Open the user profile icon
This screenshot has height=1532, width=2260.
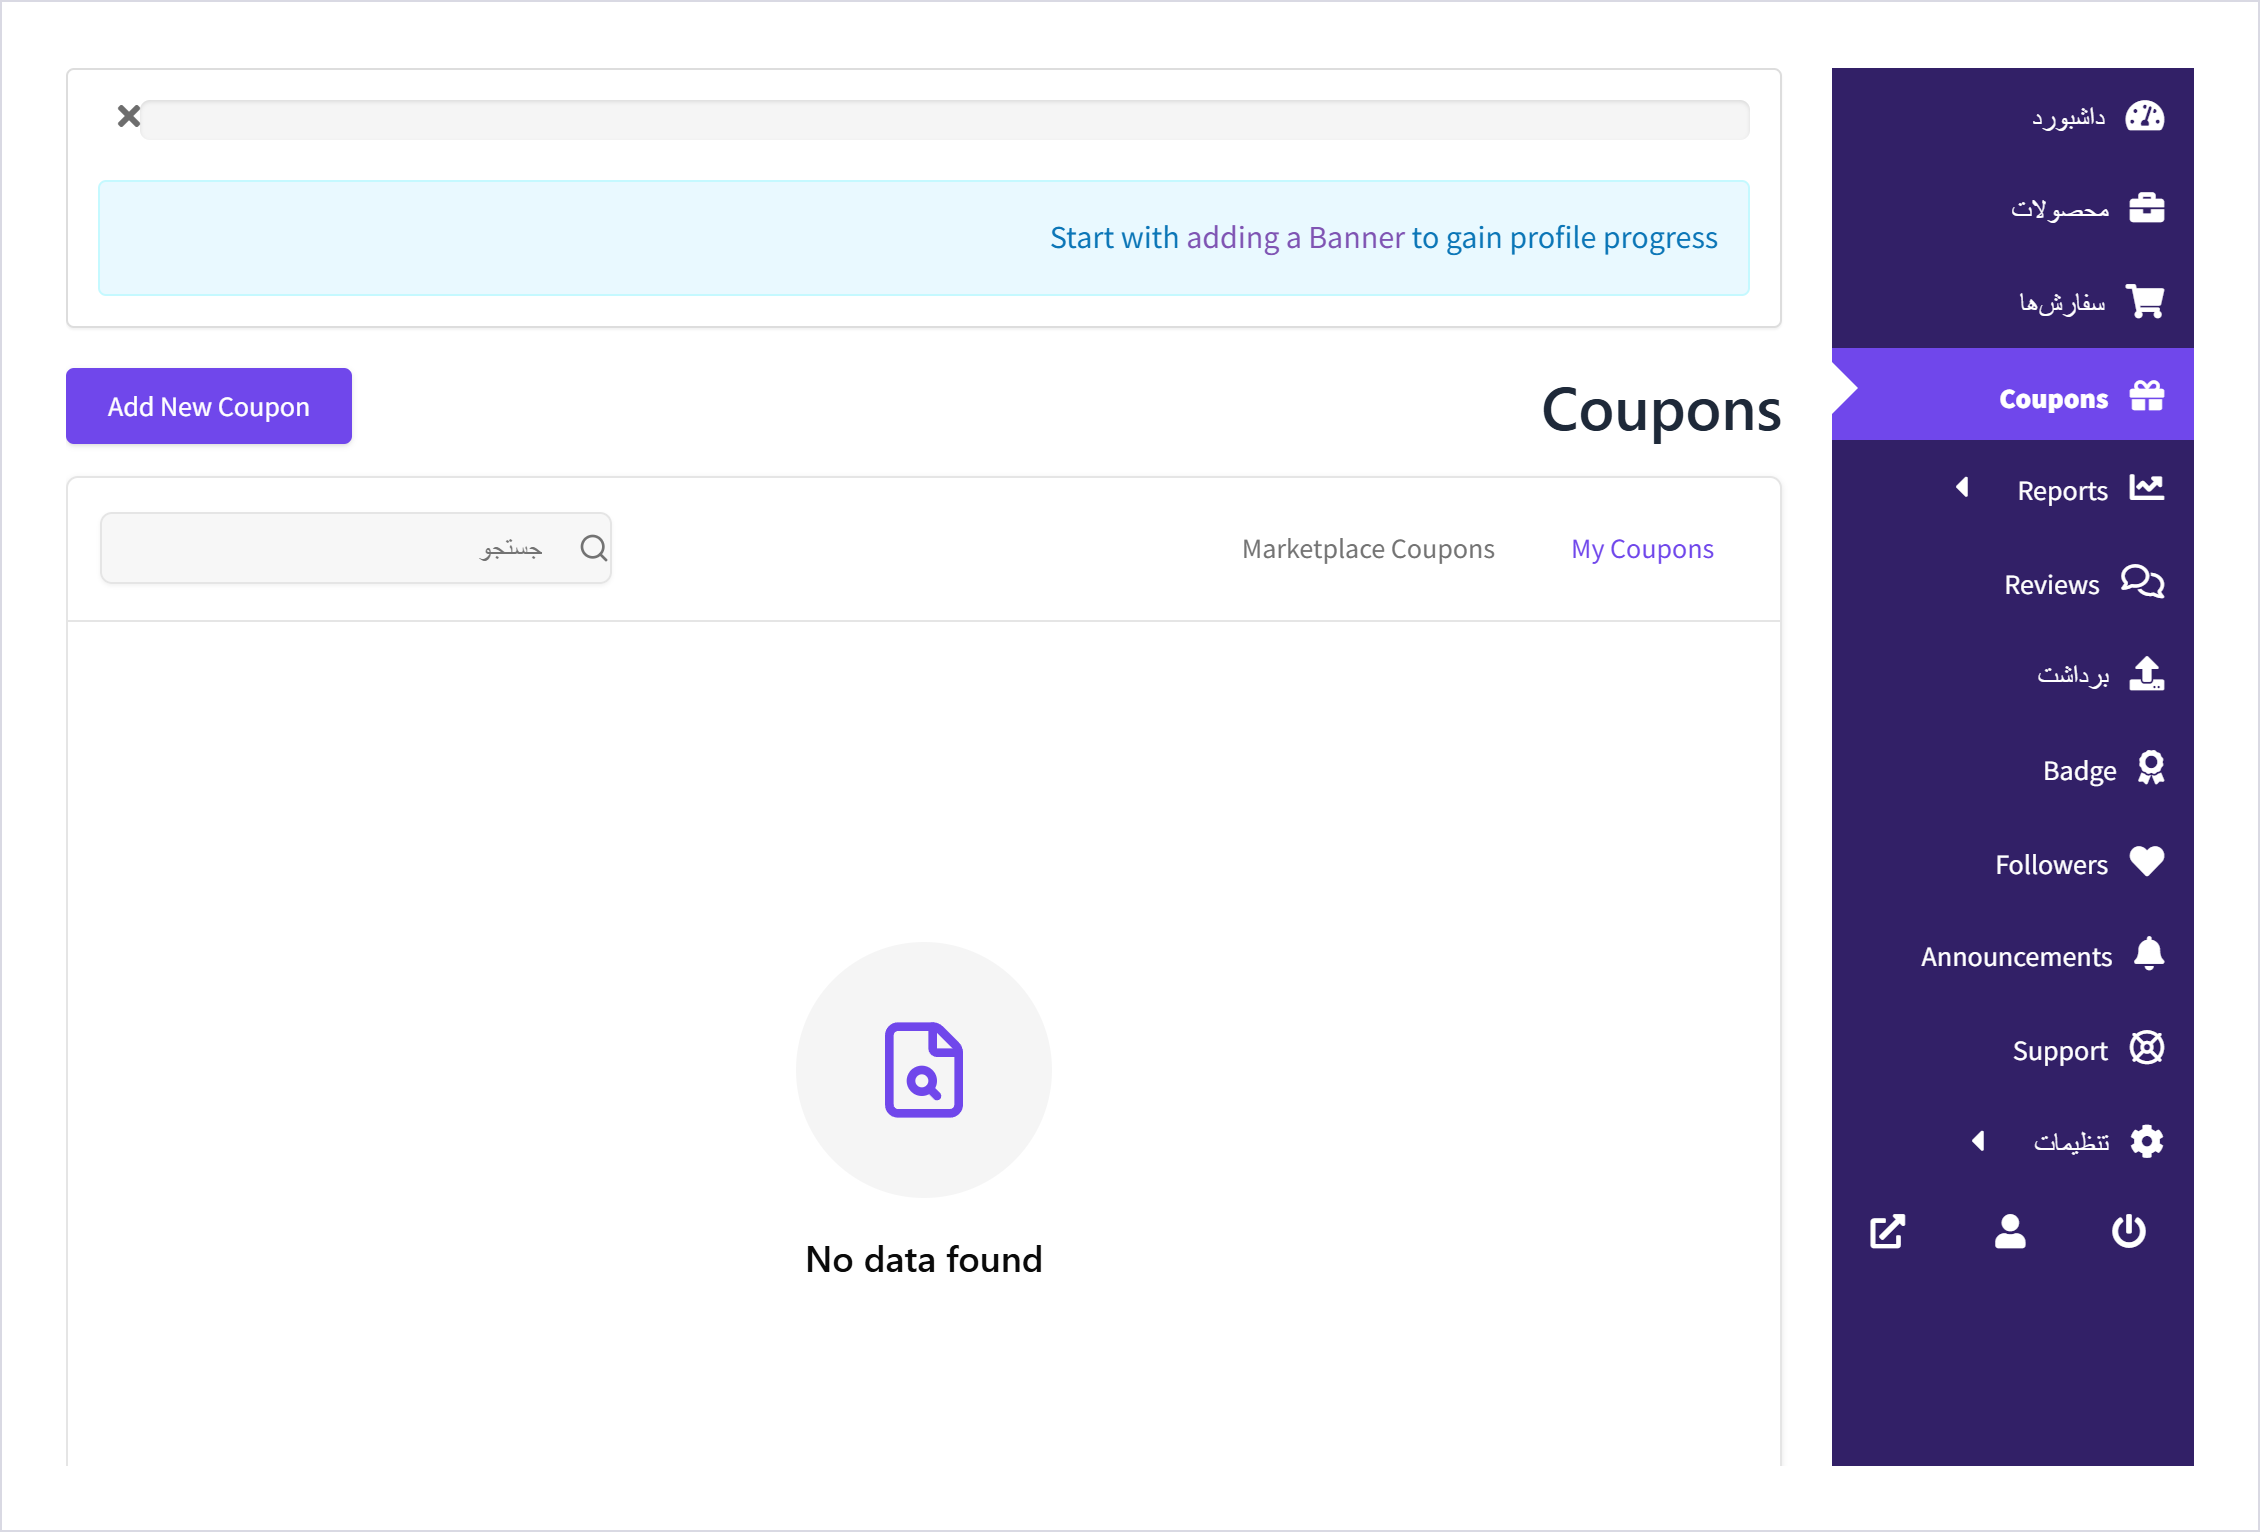[x=2010, y=1231]
